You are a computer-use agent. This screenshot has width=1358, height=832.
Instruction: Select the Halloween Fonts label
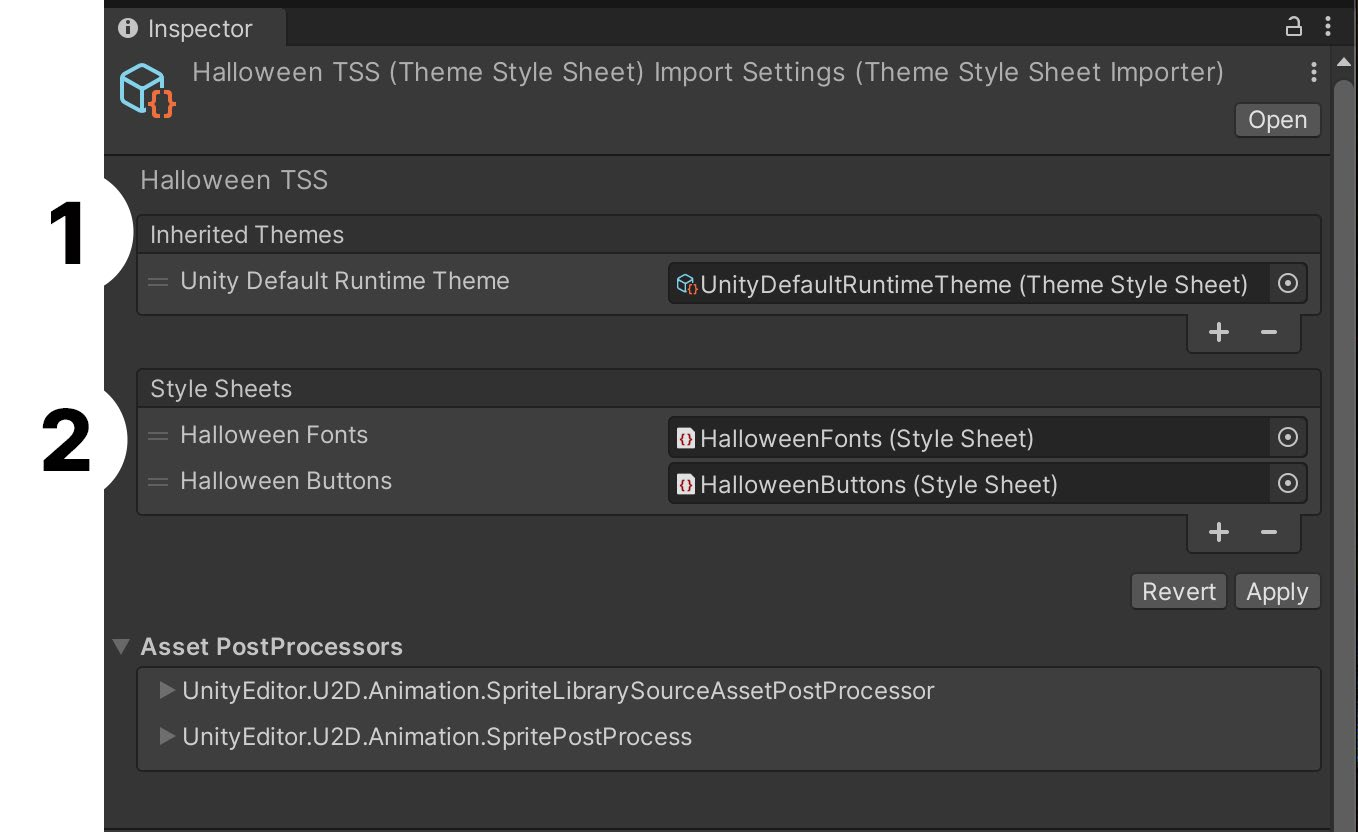point(274,435)
